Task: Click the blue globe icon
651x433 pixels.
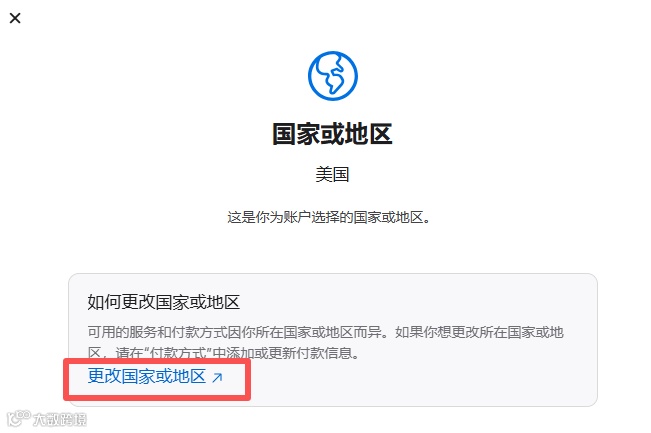Action: click(x=333, y=76)
